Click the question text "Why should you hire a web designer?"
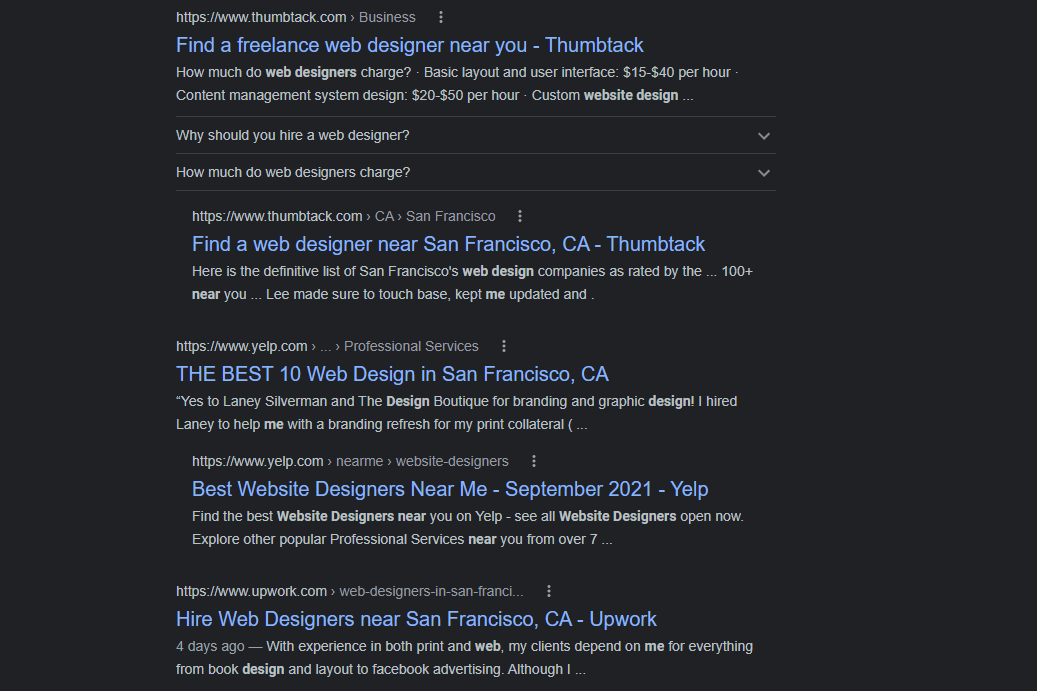This screenshot has height=691, width=1037. 292,135
